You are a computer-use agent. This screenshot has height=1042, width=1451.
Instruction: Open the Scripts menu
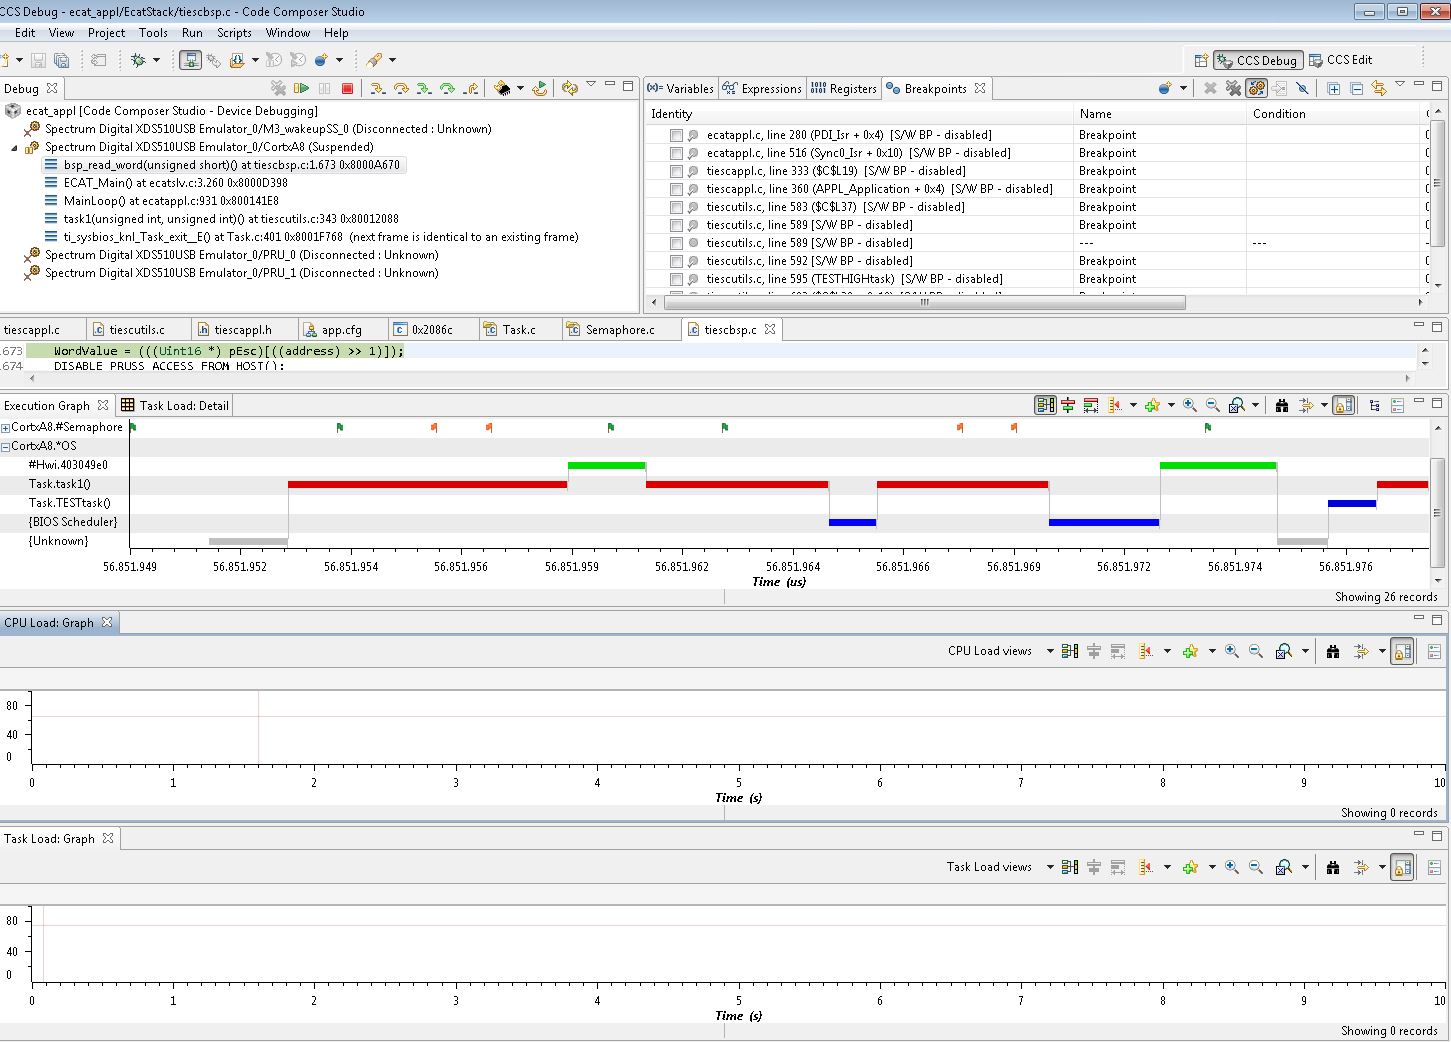(234, 33)
